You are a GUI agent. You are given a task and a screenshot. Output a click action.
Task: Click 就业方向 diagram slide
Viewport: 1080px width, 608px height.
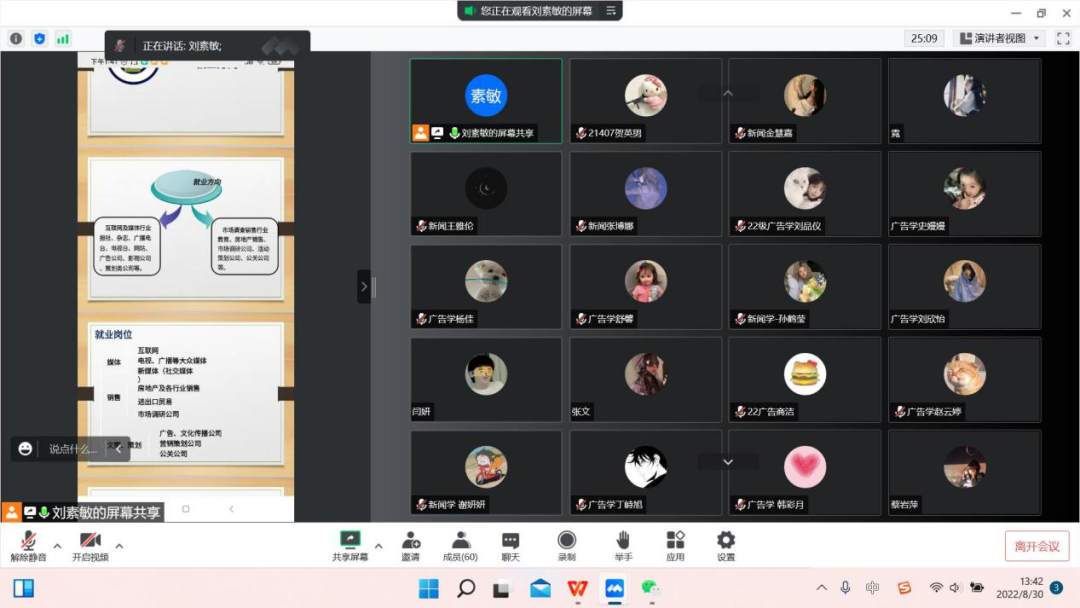tap(186, 229)
